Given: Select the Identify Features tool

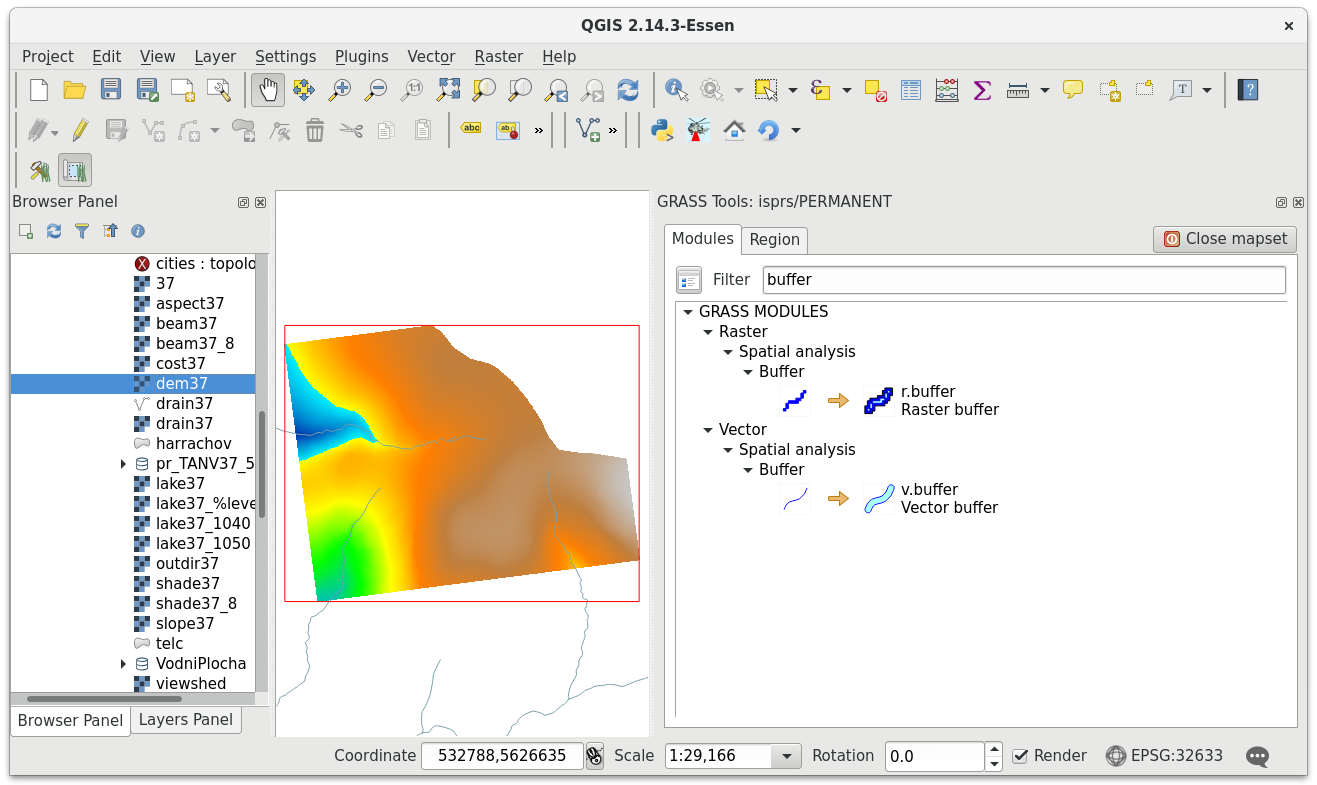Looking at the screenshot, I should (677, 90).
